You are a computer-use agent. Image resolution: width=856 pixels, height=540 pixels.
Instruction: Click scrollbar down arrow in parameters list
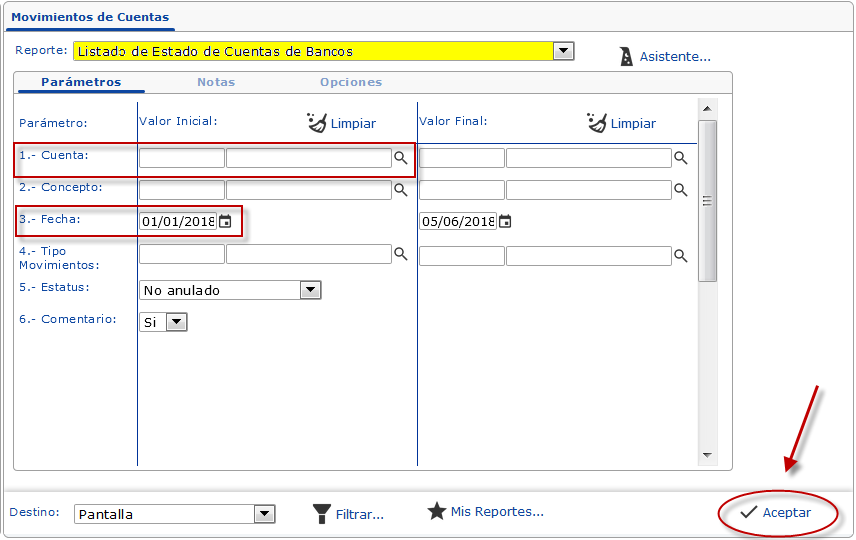[x=708, y=455]
